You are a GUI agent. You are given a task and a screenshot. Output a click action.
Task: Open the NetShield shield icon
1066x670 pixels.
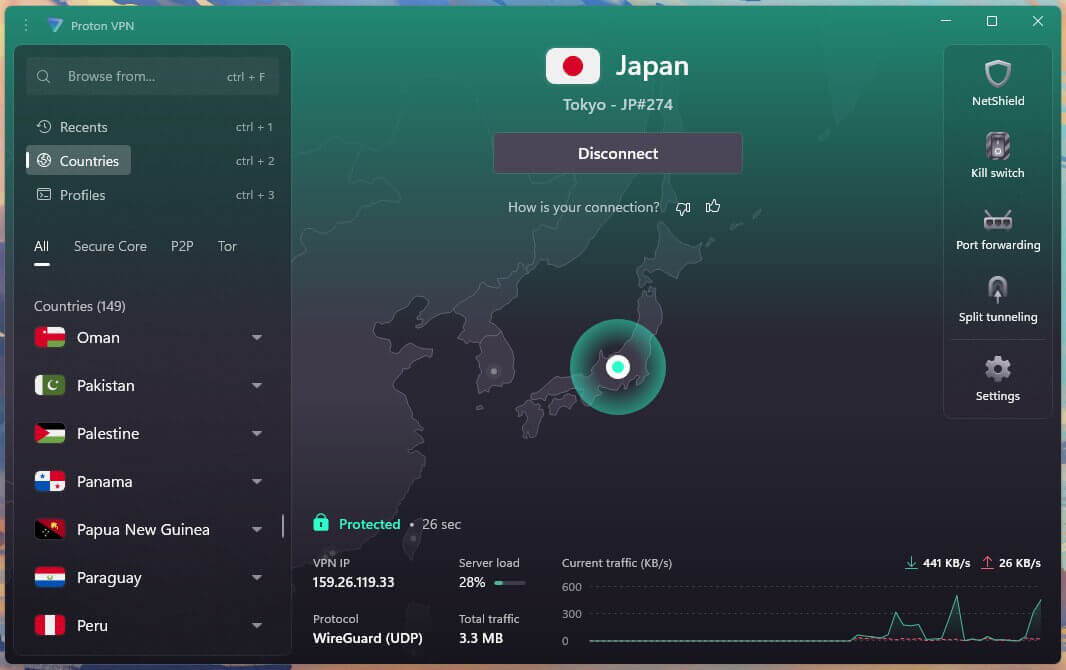point(997,73)
